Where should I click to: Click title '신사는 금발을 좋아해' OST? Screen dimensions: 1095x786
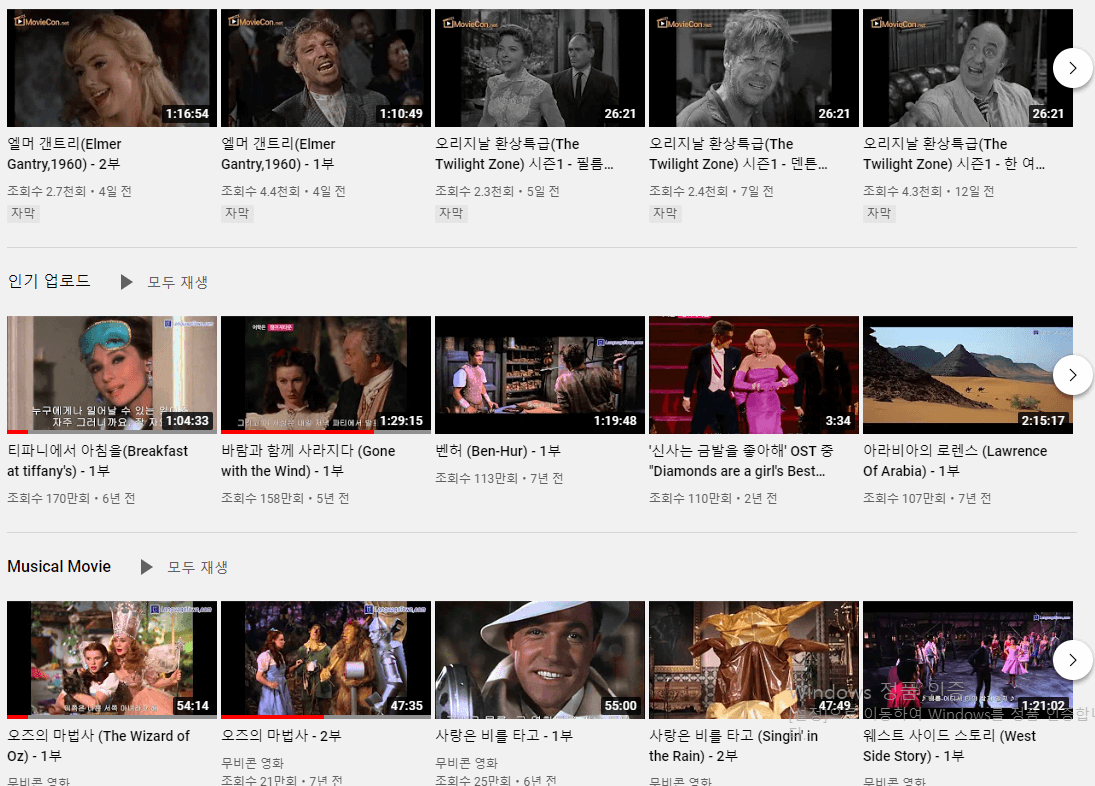(741, 461)
